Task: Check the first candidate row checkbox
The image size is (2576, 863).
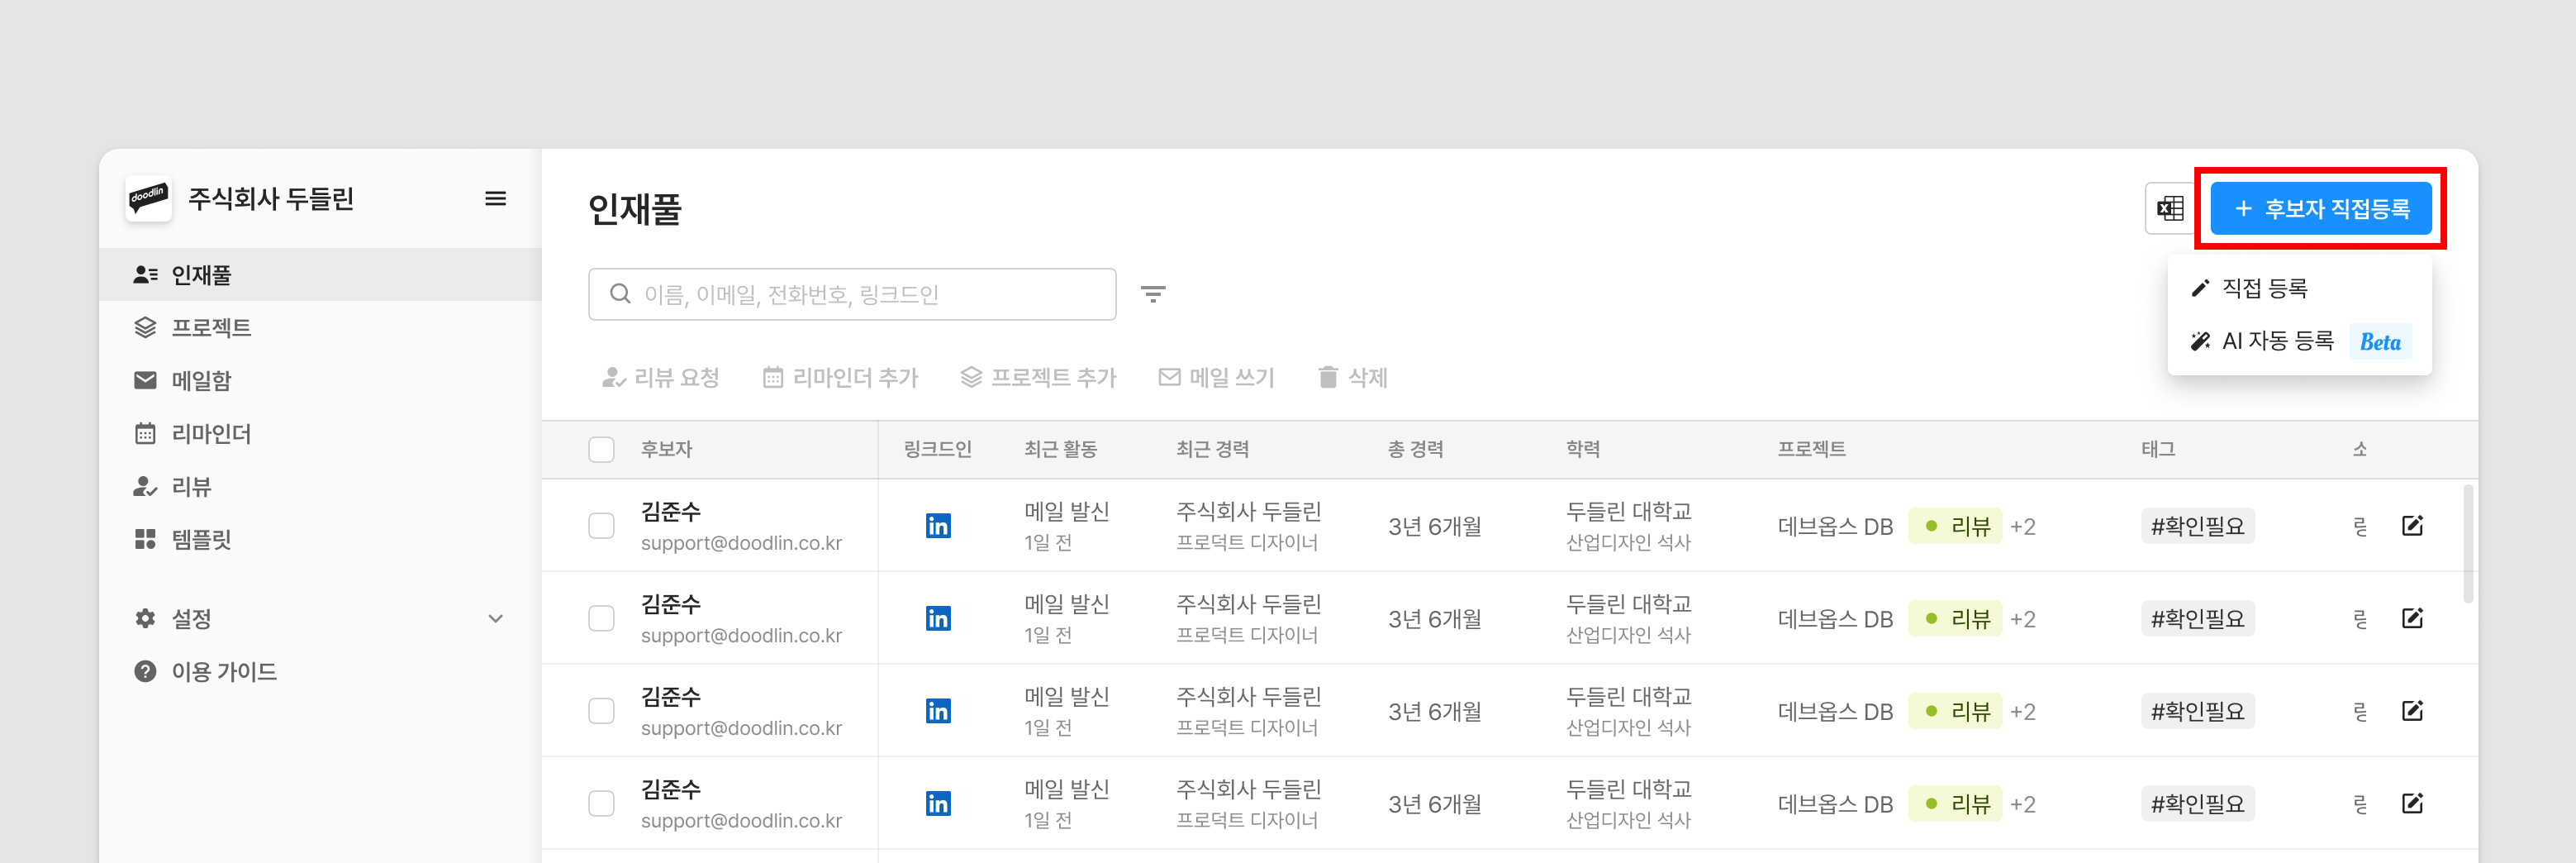Action: coord(601,526)
